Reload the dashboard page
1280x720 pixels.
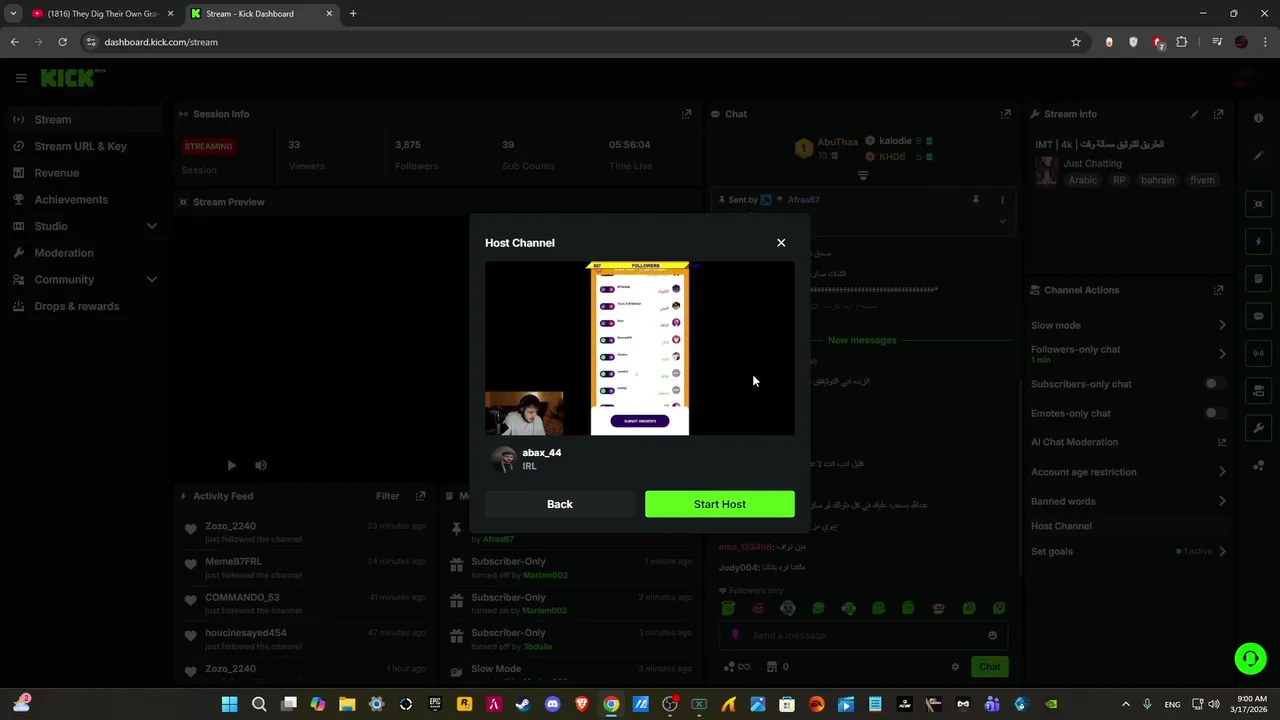coord(62,42)
